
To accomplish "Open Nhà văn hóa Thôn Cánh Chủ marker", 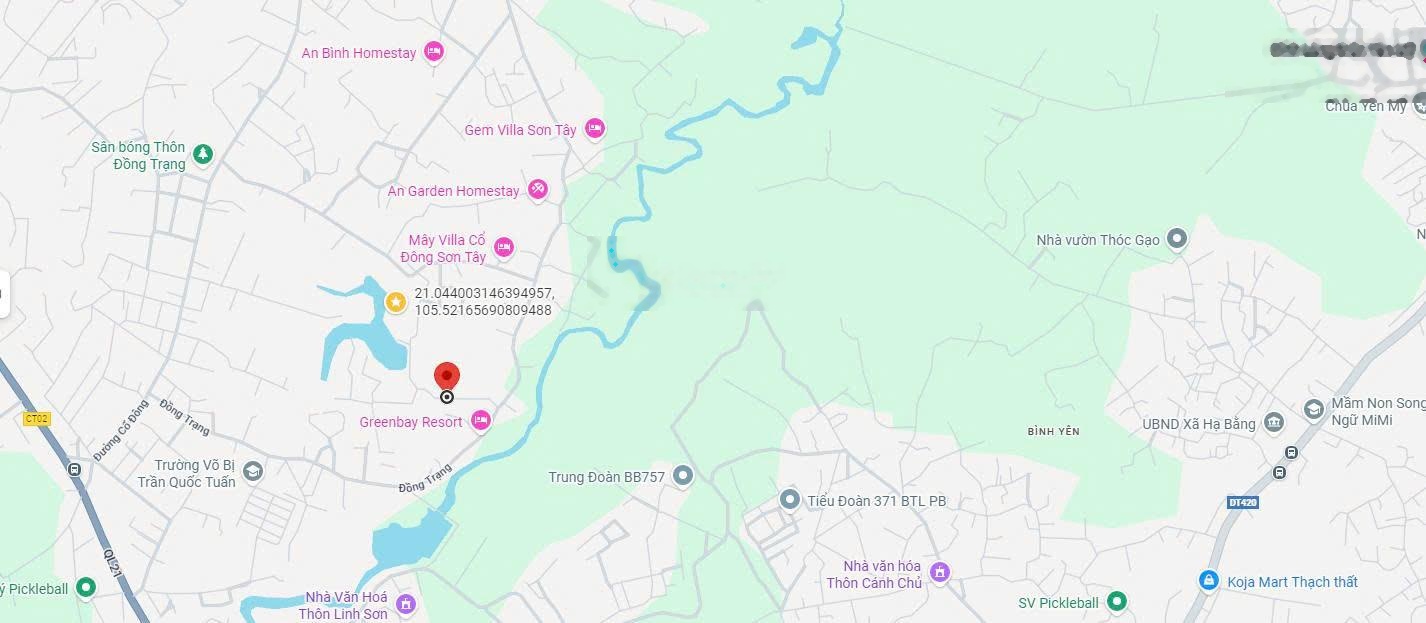I will [939, 572].
